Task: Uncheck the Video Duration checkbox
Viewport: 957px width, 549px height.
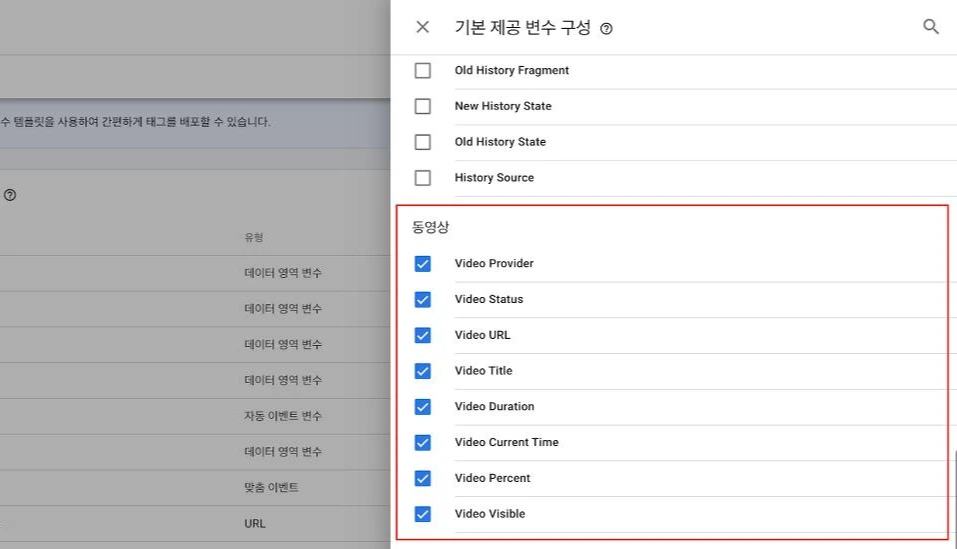Action: (422, 407)
